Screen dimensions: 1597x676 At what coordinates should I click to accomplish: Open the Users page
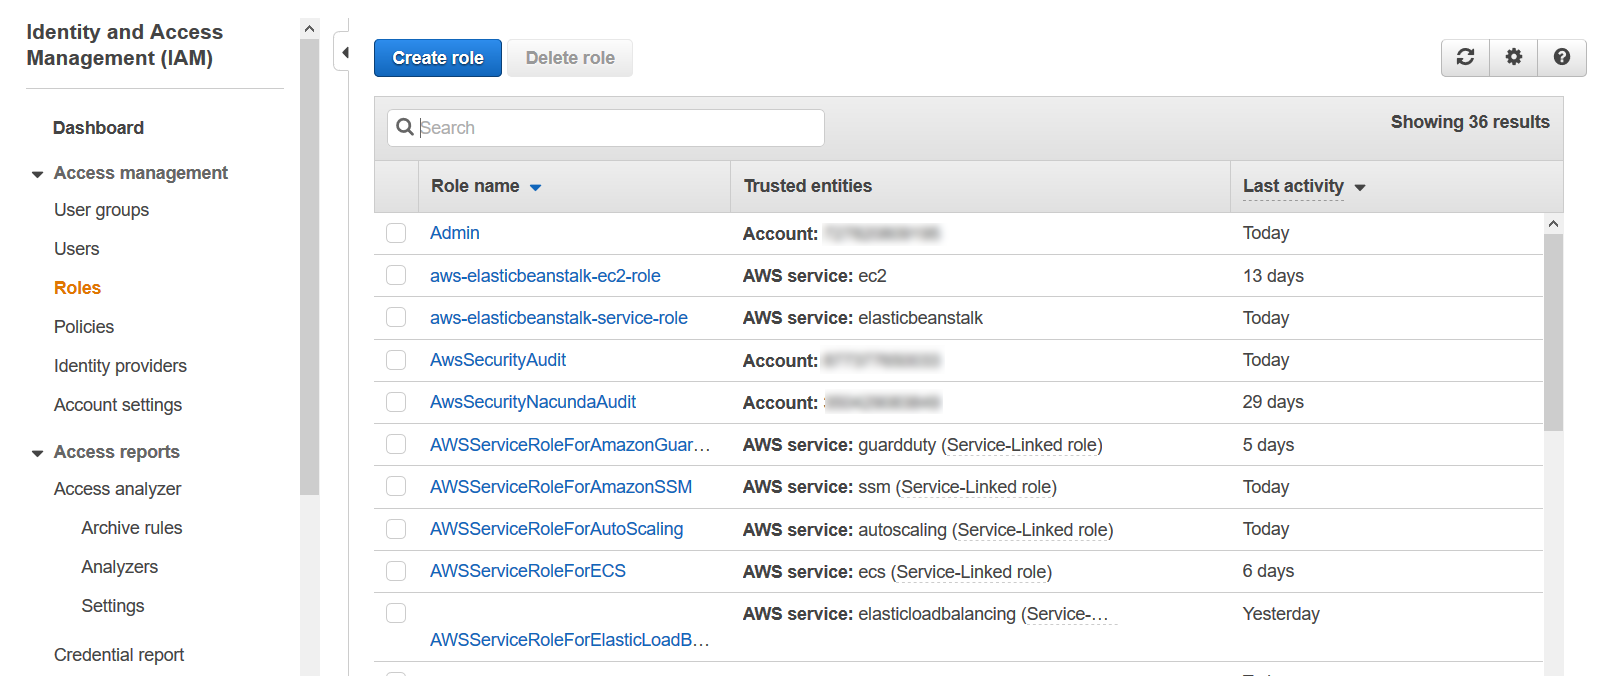click(76, 249)
